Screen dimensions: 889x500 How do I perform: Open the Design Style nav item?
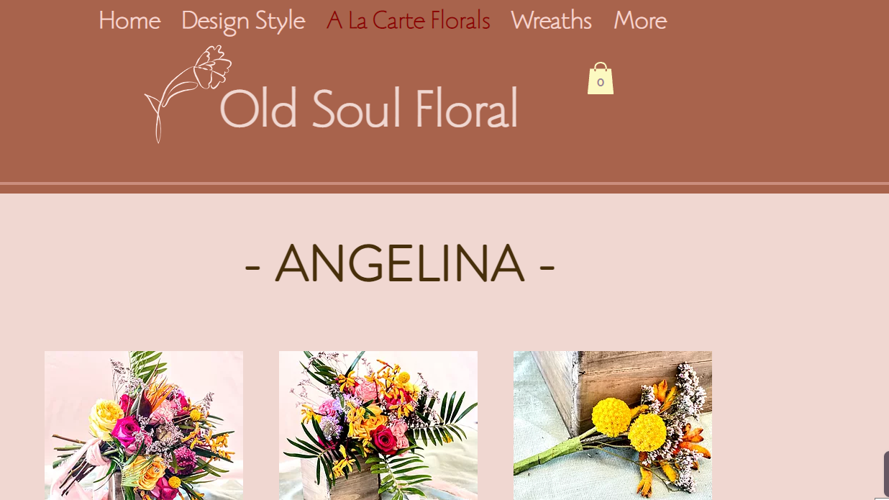pos(243,21)
